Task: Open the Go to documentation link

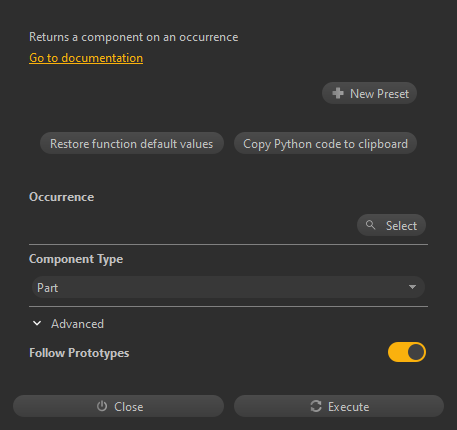Action: click(86, 58)
